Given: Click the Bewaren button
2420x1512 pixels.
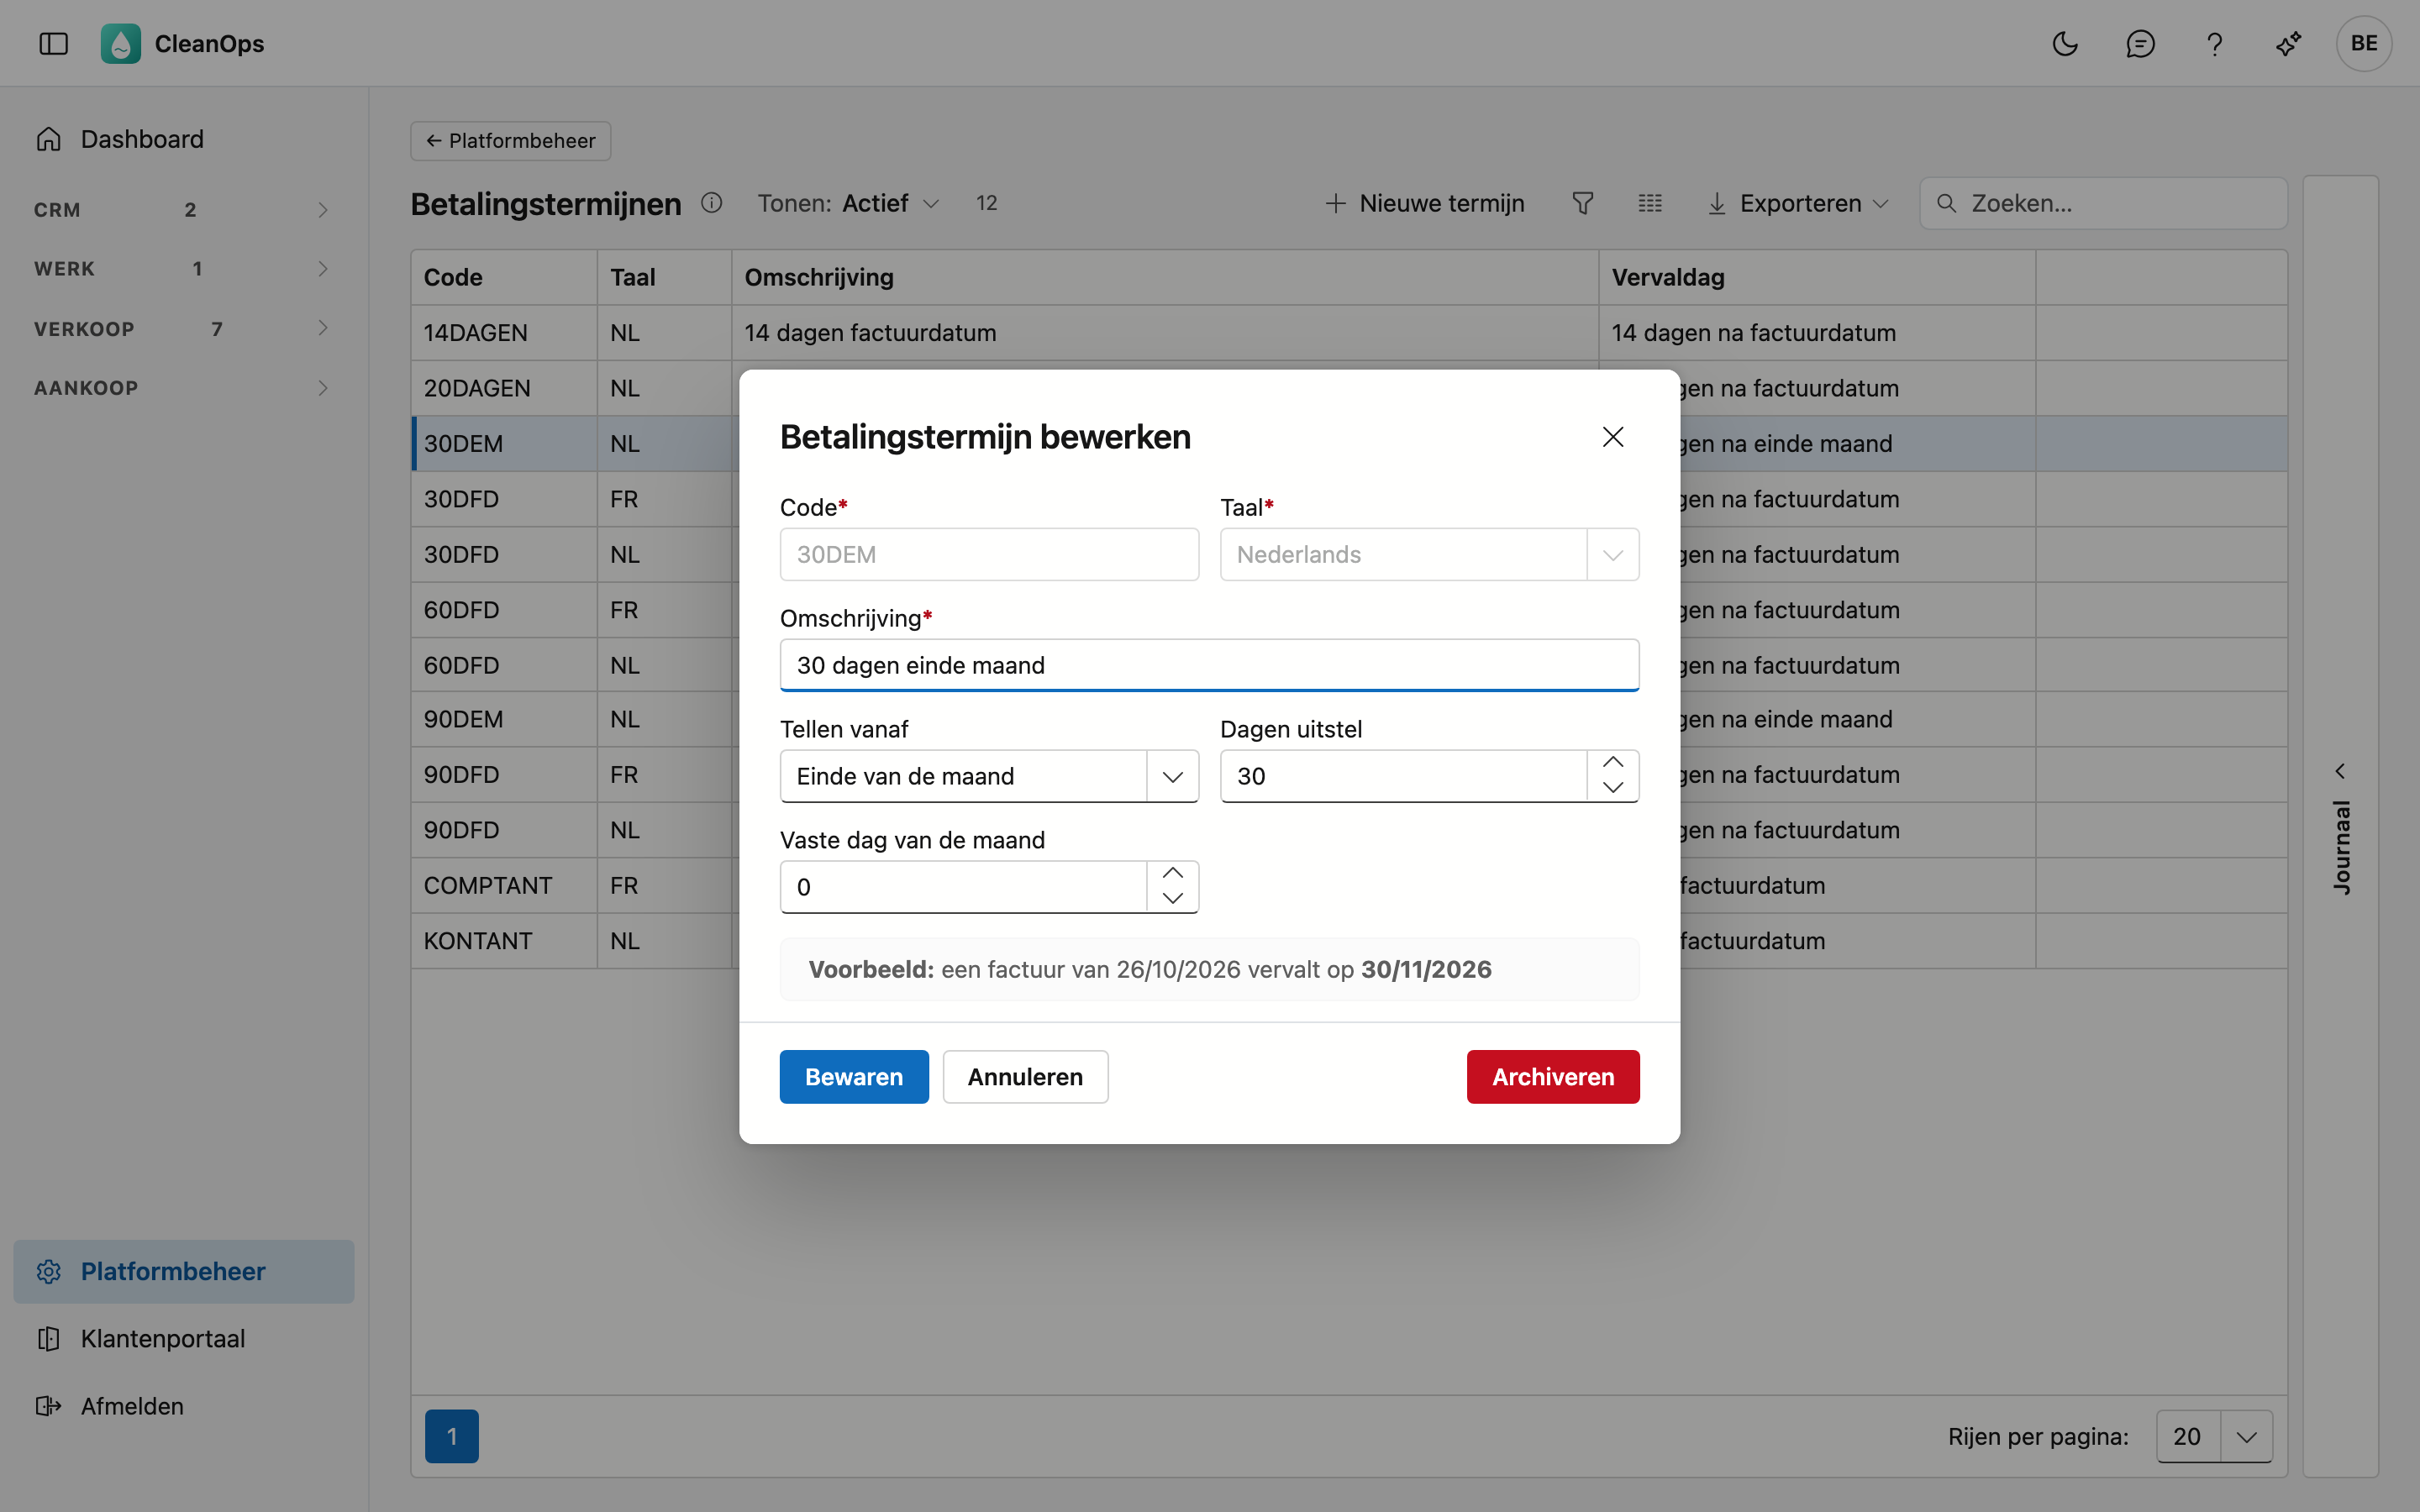Looking at the screenshot, I should tap(854, 1077).
